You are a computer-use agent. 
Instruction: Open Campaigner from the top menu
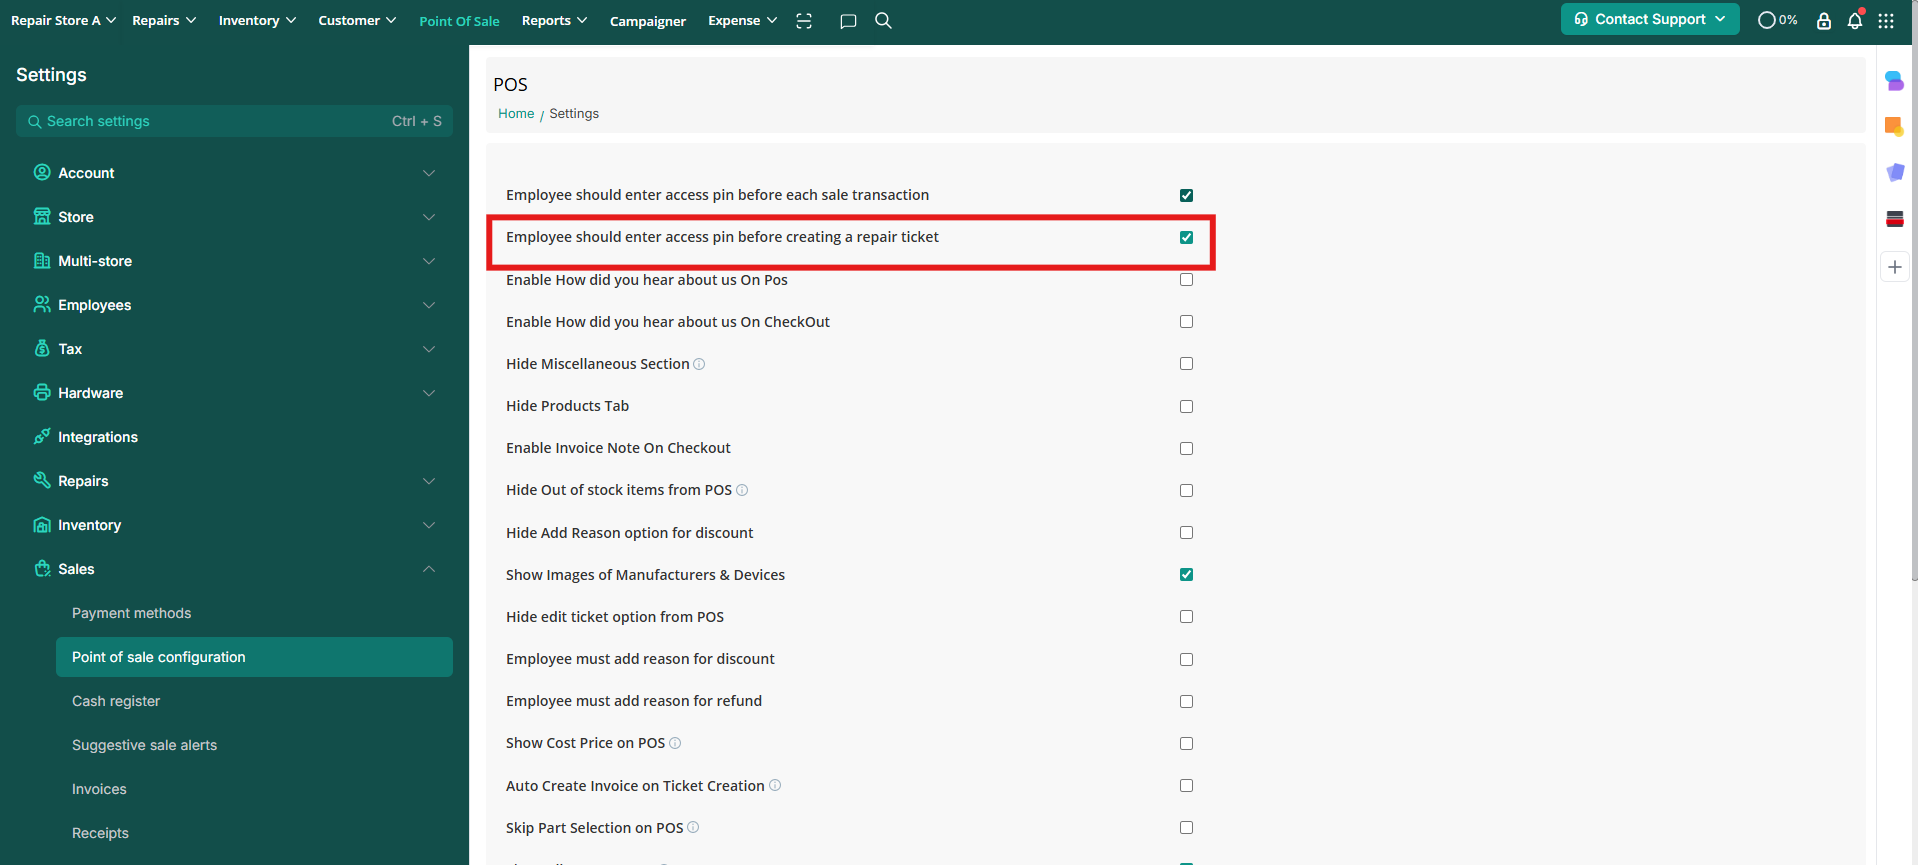[x=647, y=21]
